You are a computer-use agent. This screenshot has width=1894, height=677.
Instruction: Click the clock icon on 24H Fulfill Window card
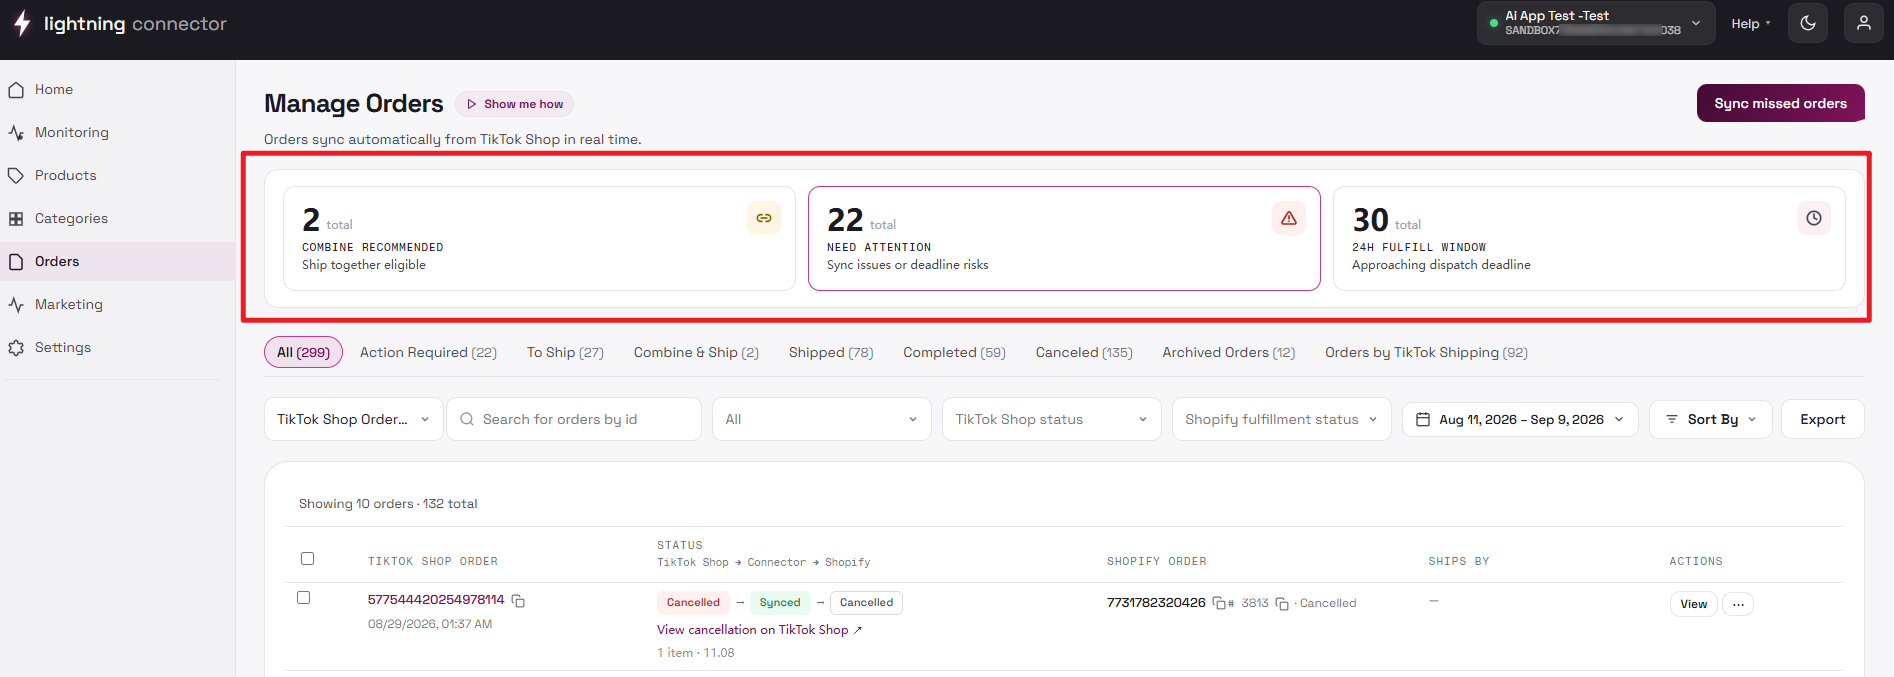click(1814, 218)
